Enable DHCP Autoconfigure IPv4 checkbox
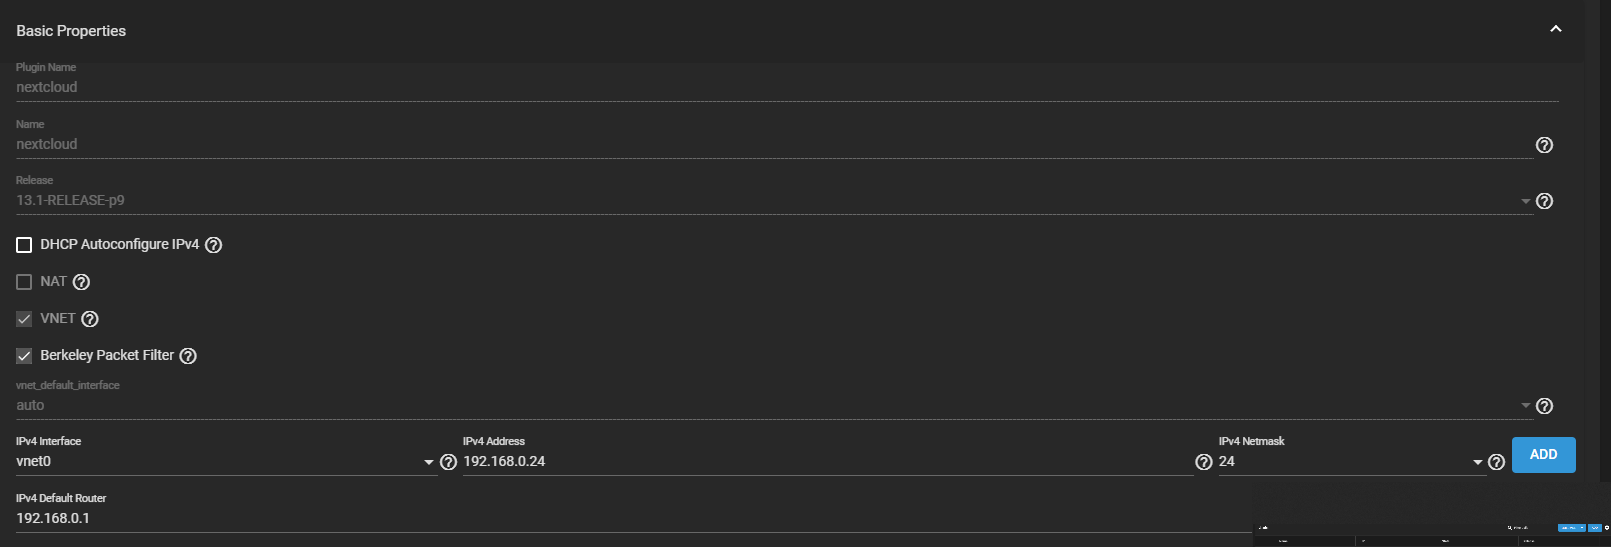This screenshot has height=547, width=1611. 24,245
